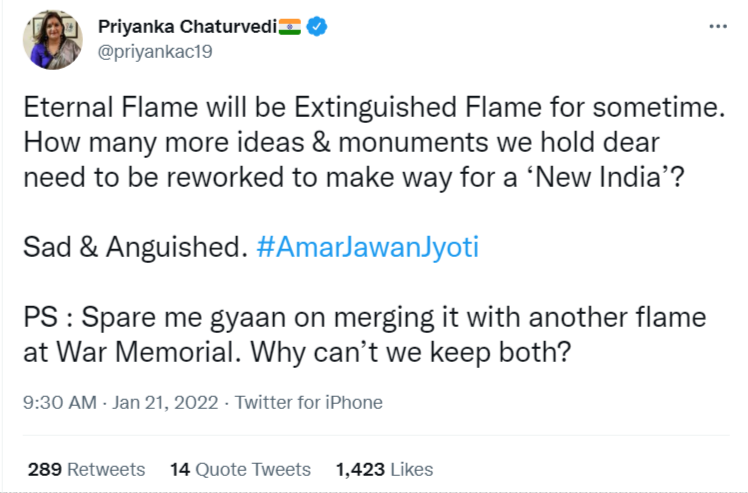
Task: Open the tweet's more options menu
Action: [717, 27]
